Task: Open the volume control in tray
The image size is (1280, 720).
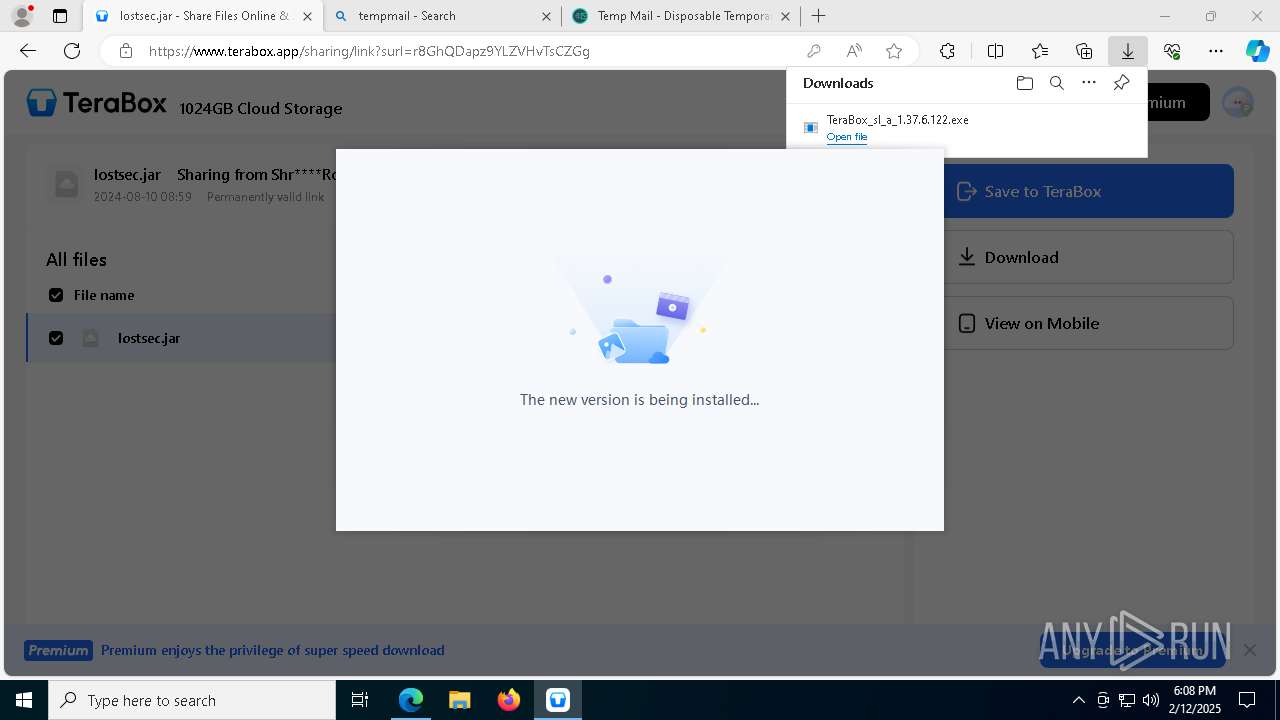Action: tap(1151, 700)
